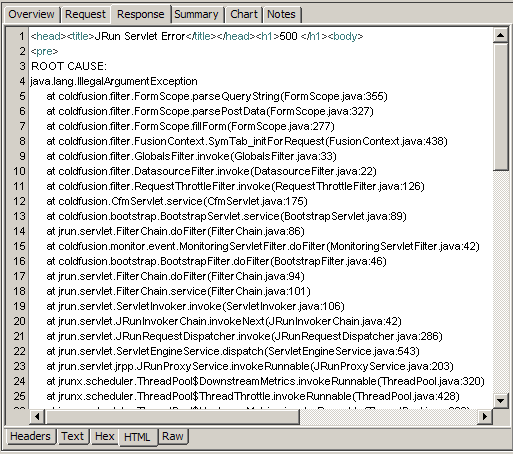Click the FilterChain.service stack line

coord(178,291)
